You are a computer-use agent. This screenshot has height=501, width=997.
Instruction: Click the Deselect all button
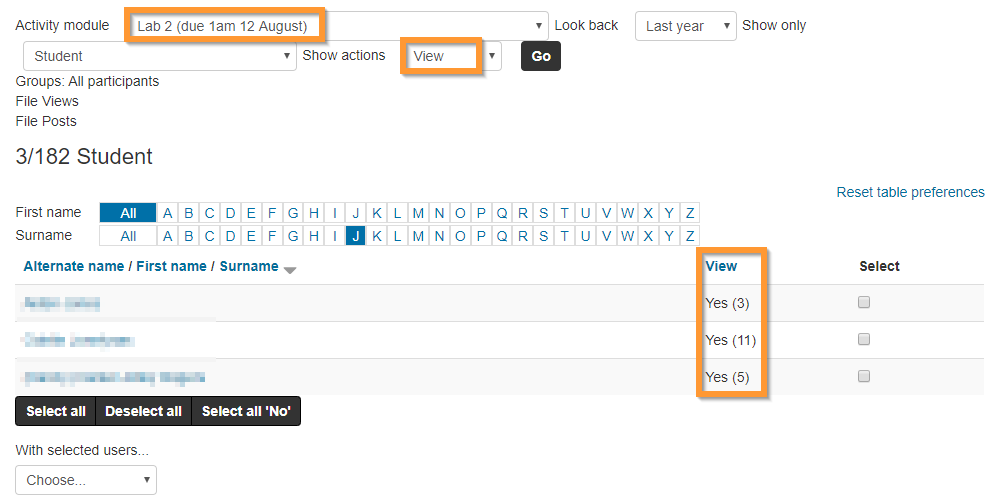click(144, 411)
